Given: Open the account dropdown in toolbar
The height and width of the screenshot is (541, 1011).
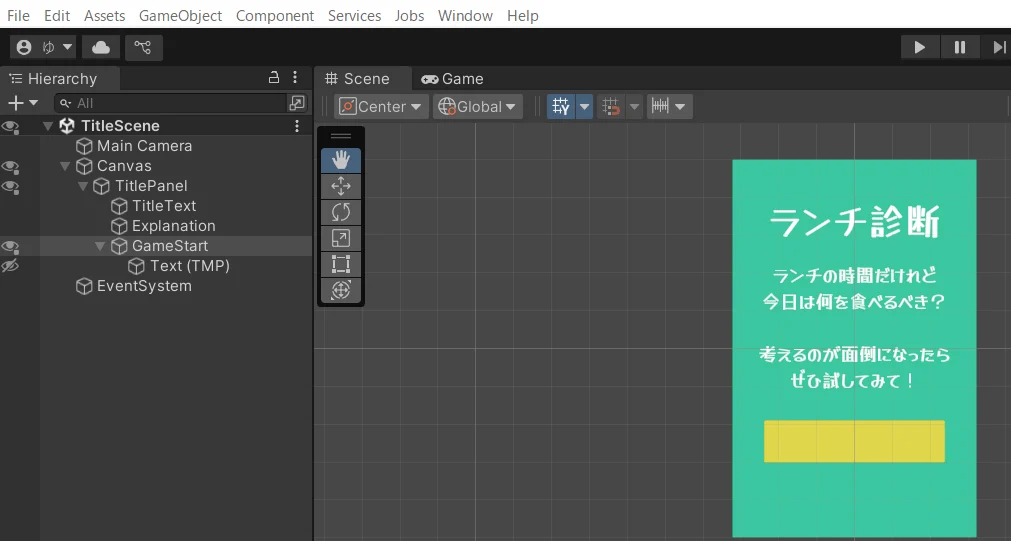Looking at the screenshot, I should pyautogui.click(x=43, y=47).
